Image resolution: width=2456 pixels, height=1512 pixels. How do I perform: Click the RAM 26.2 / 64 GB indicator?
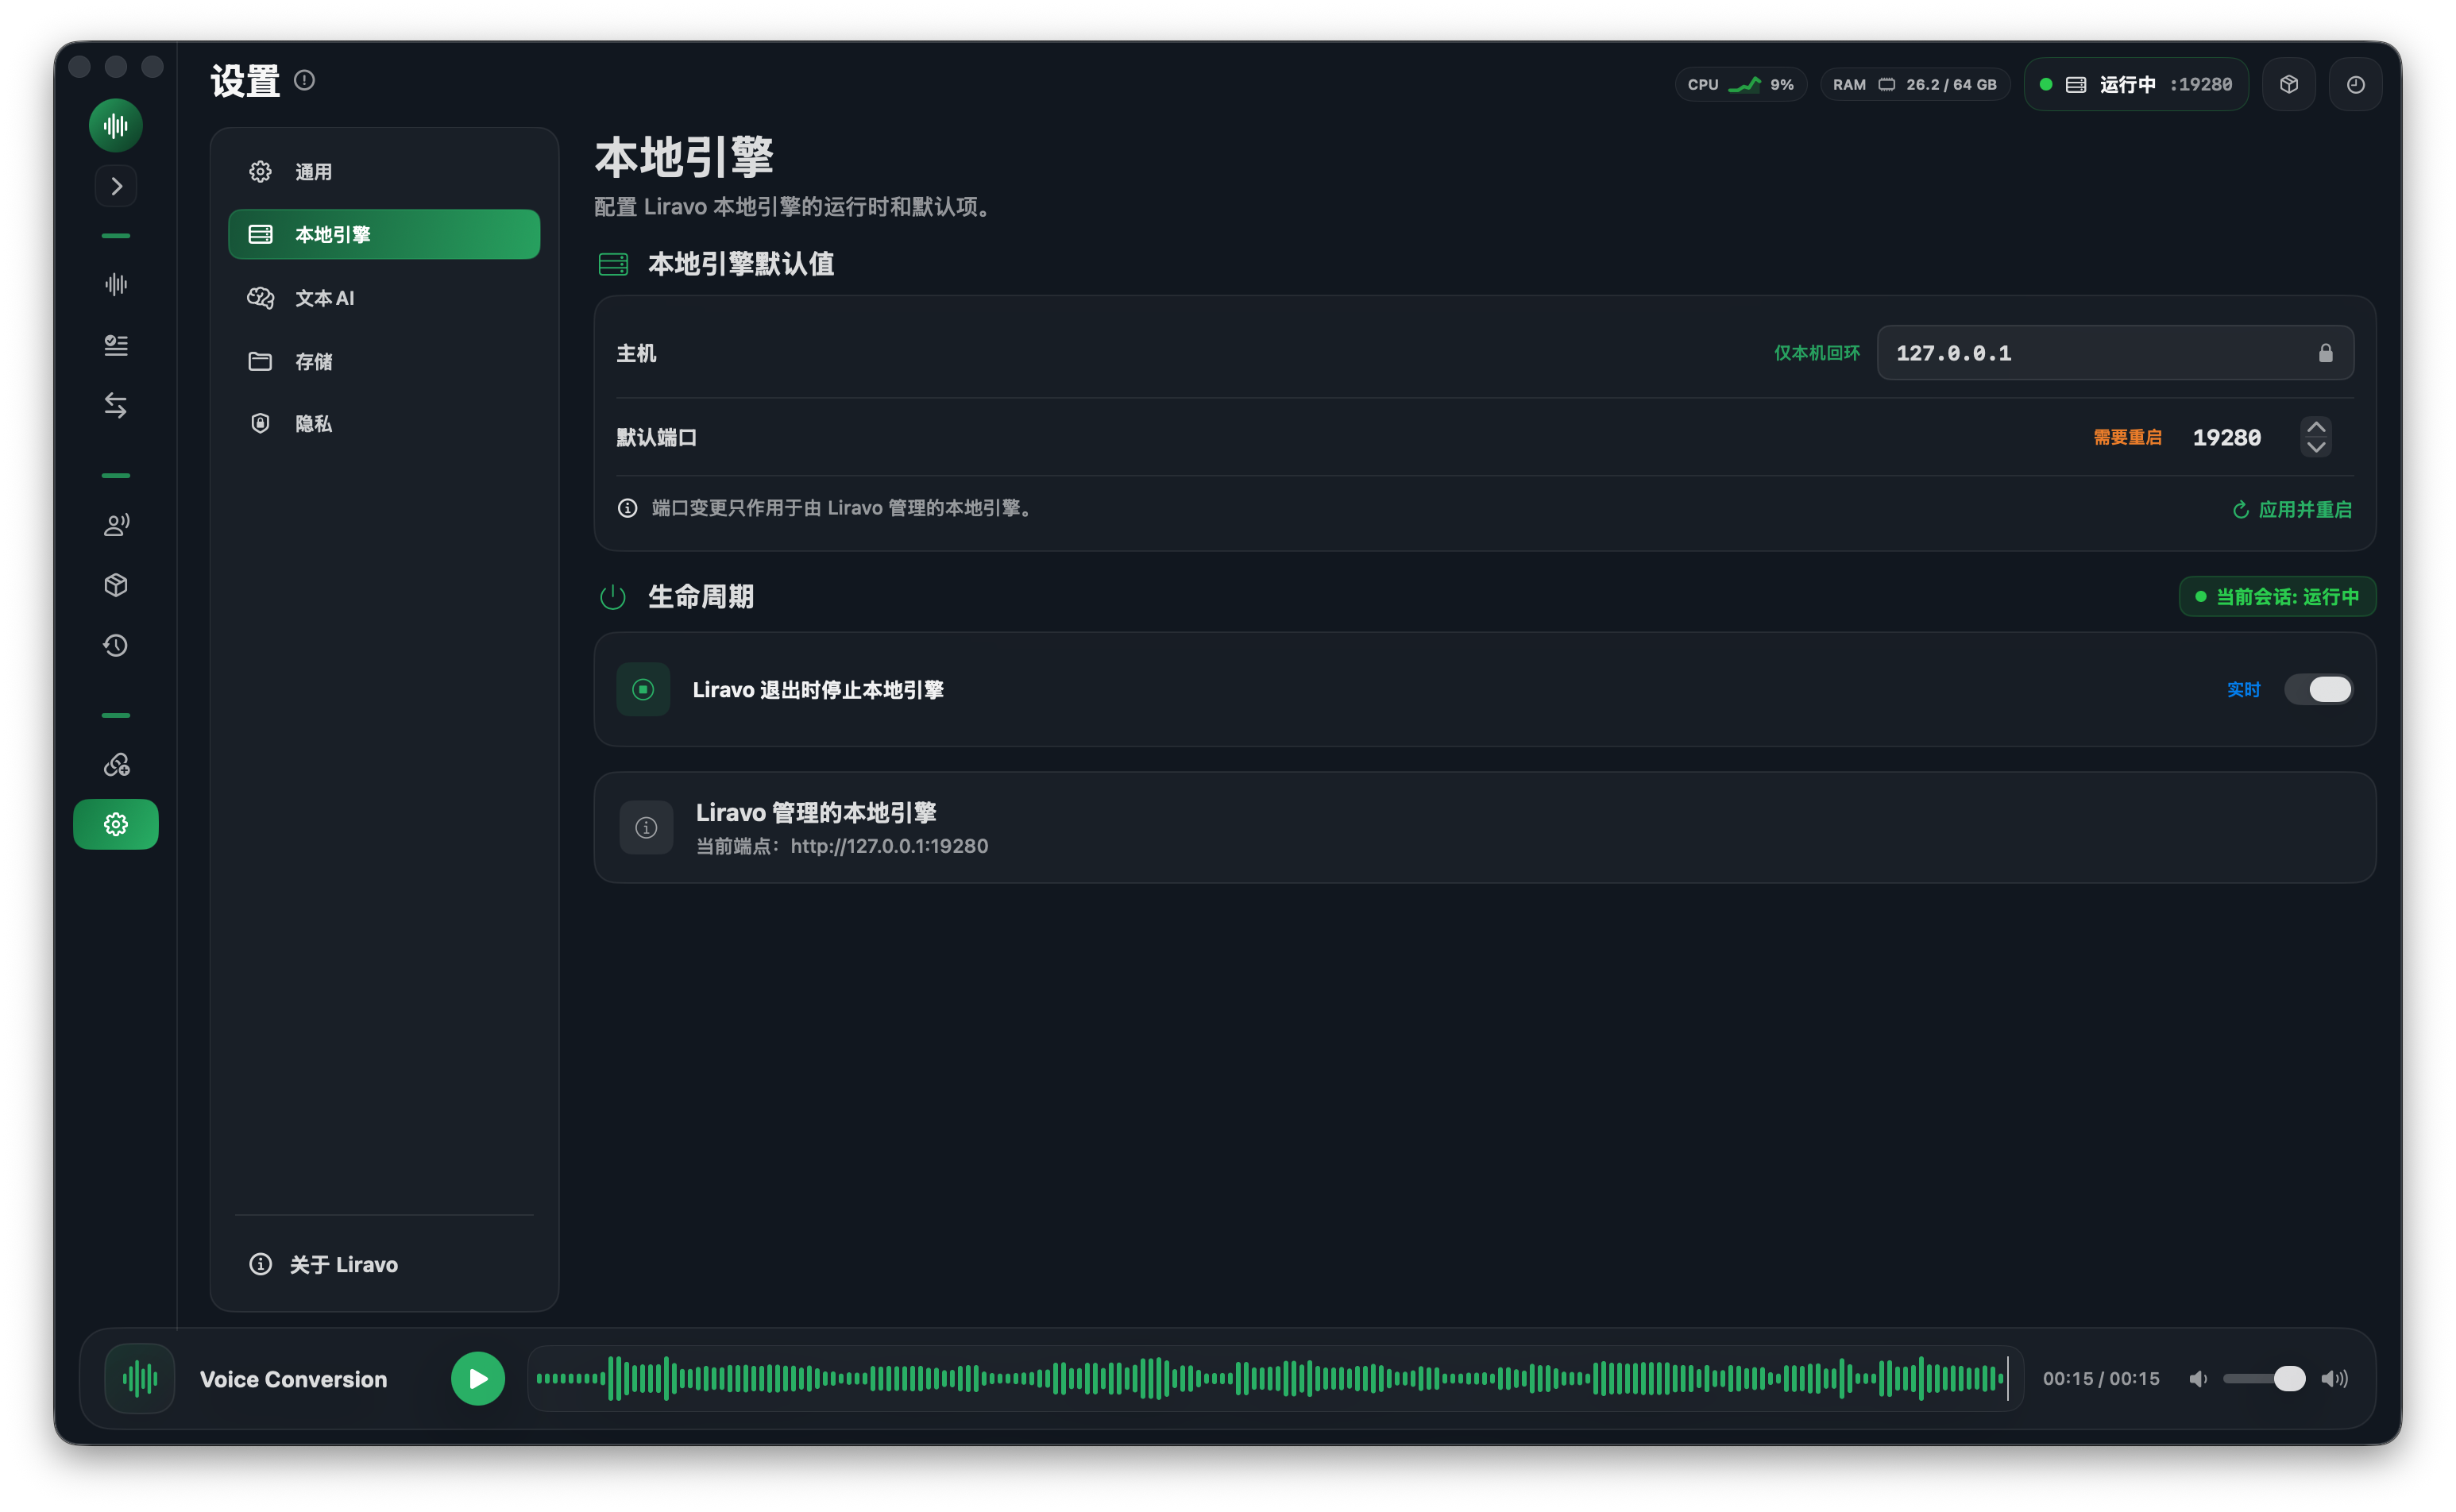[x=1914, y=84]
